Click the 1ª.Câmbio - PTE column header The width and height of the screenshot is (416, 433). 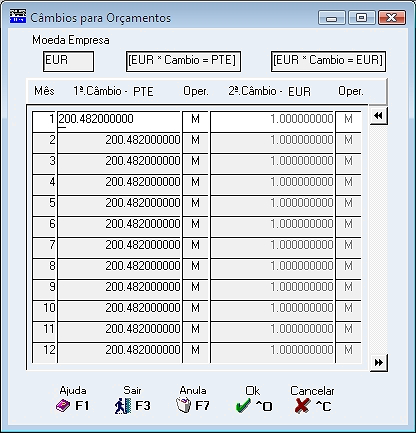coord(113,91)
